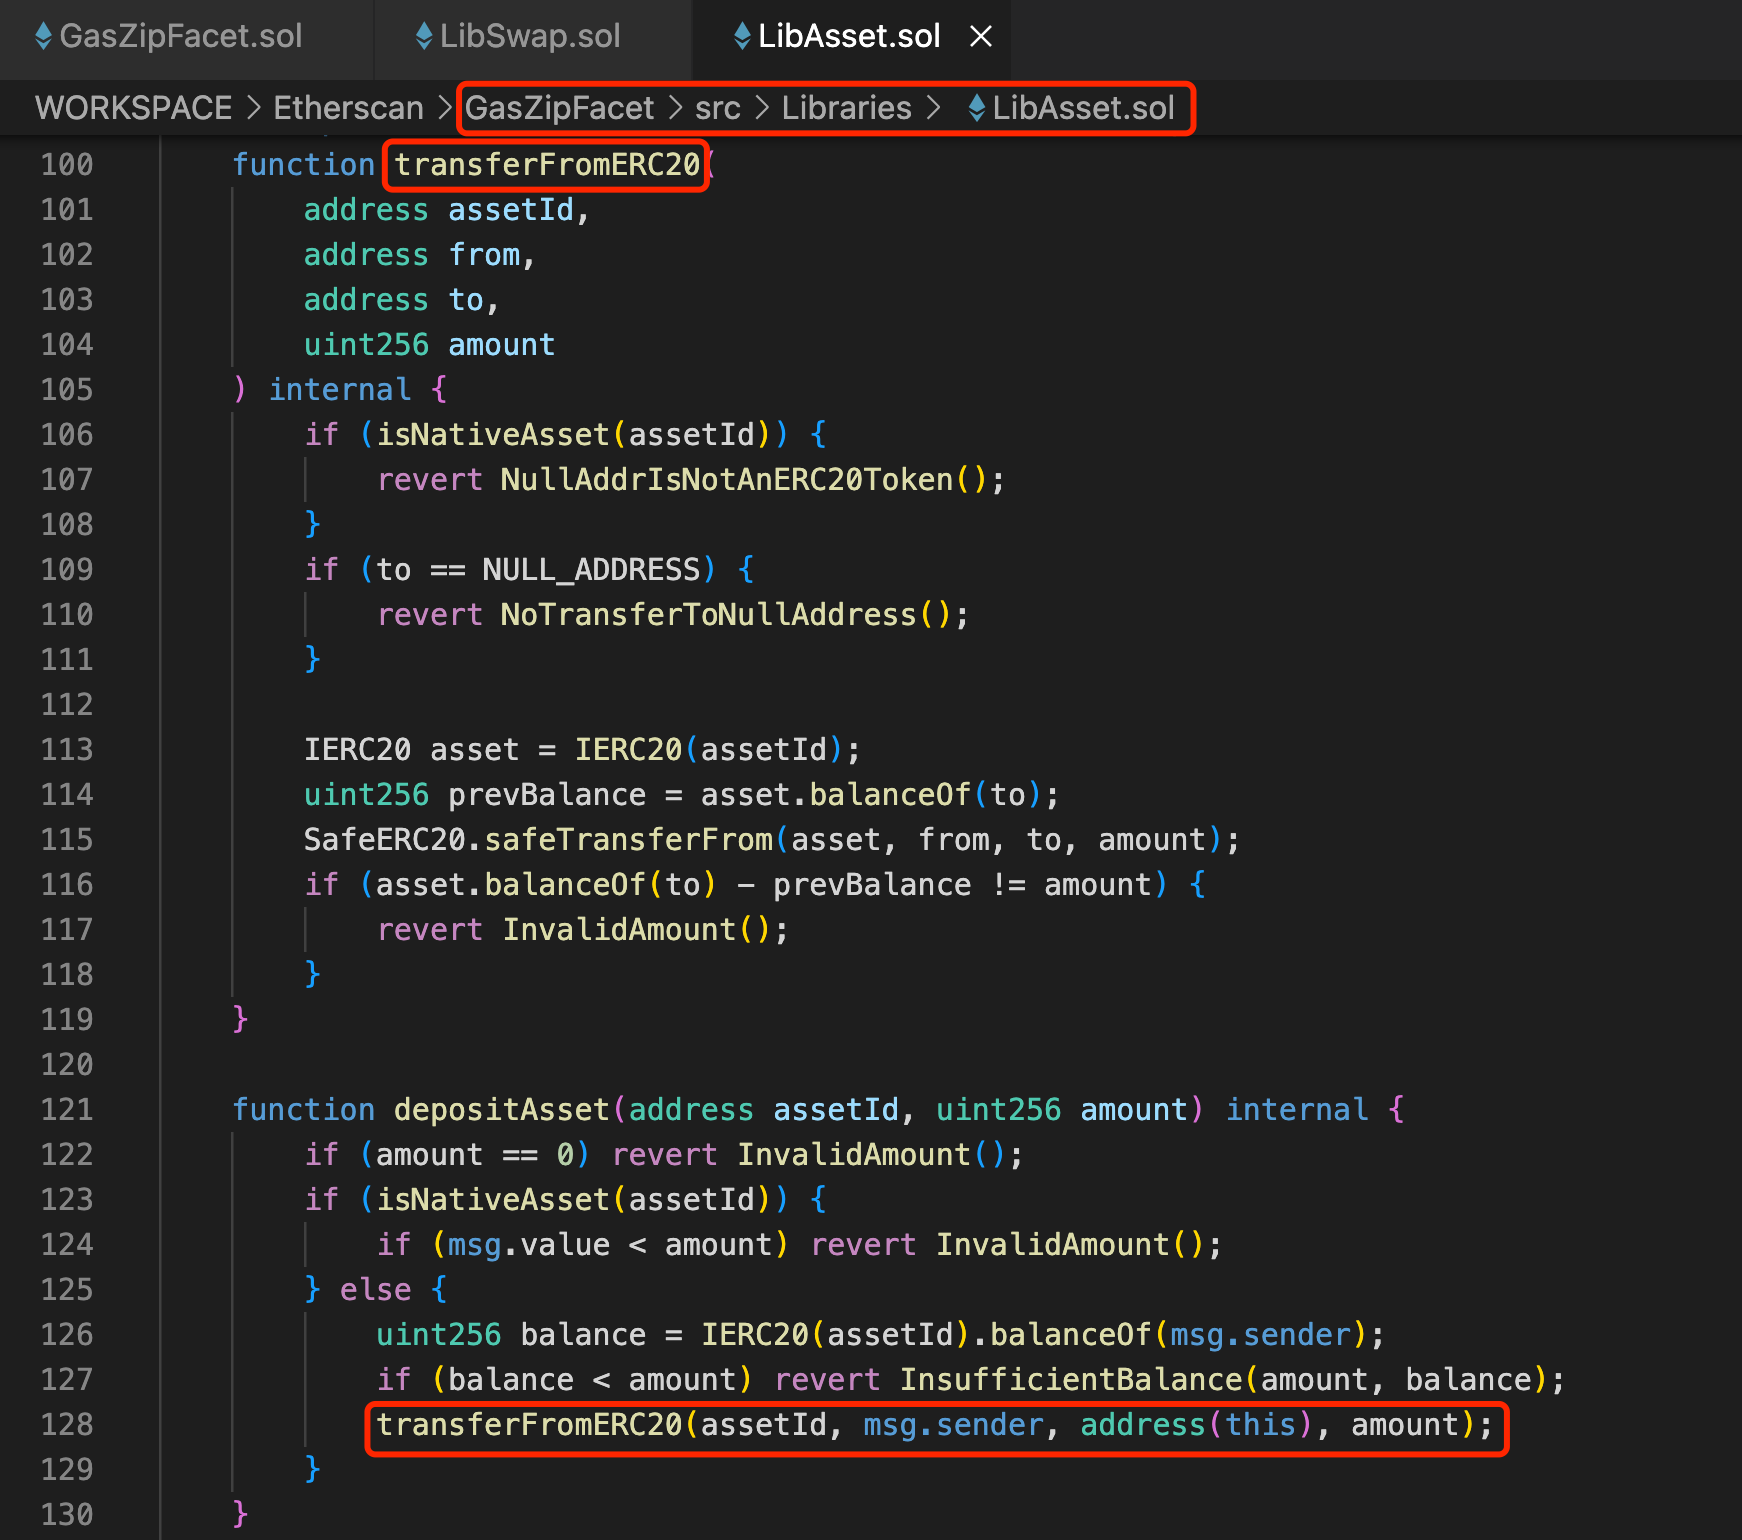Click line number 130 in the gutter
The width and height of the screenshot is (1742, 1540).
coord(67,1515)
